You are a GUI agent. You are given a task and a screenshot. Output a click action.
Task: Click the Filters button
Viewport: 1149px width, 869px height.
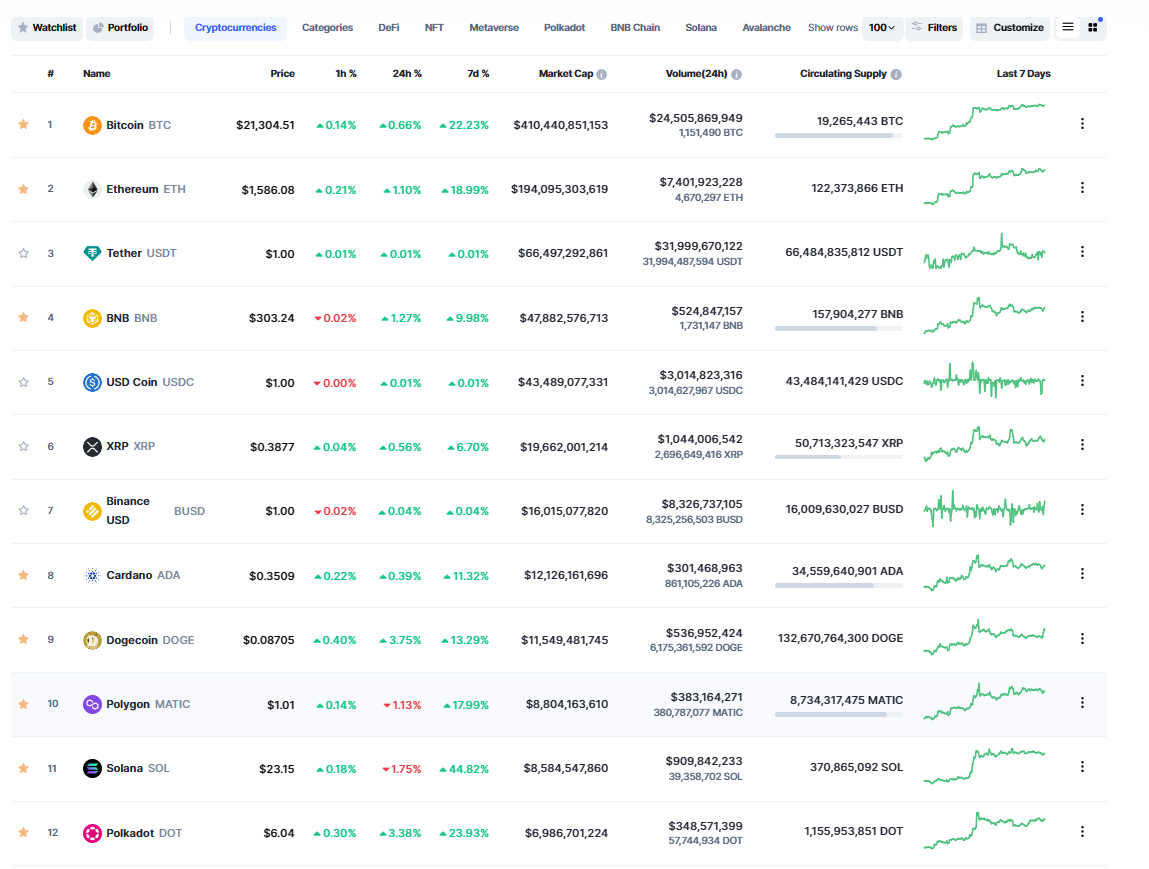click(x=934, y=28)
